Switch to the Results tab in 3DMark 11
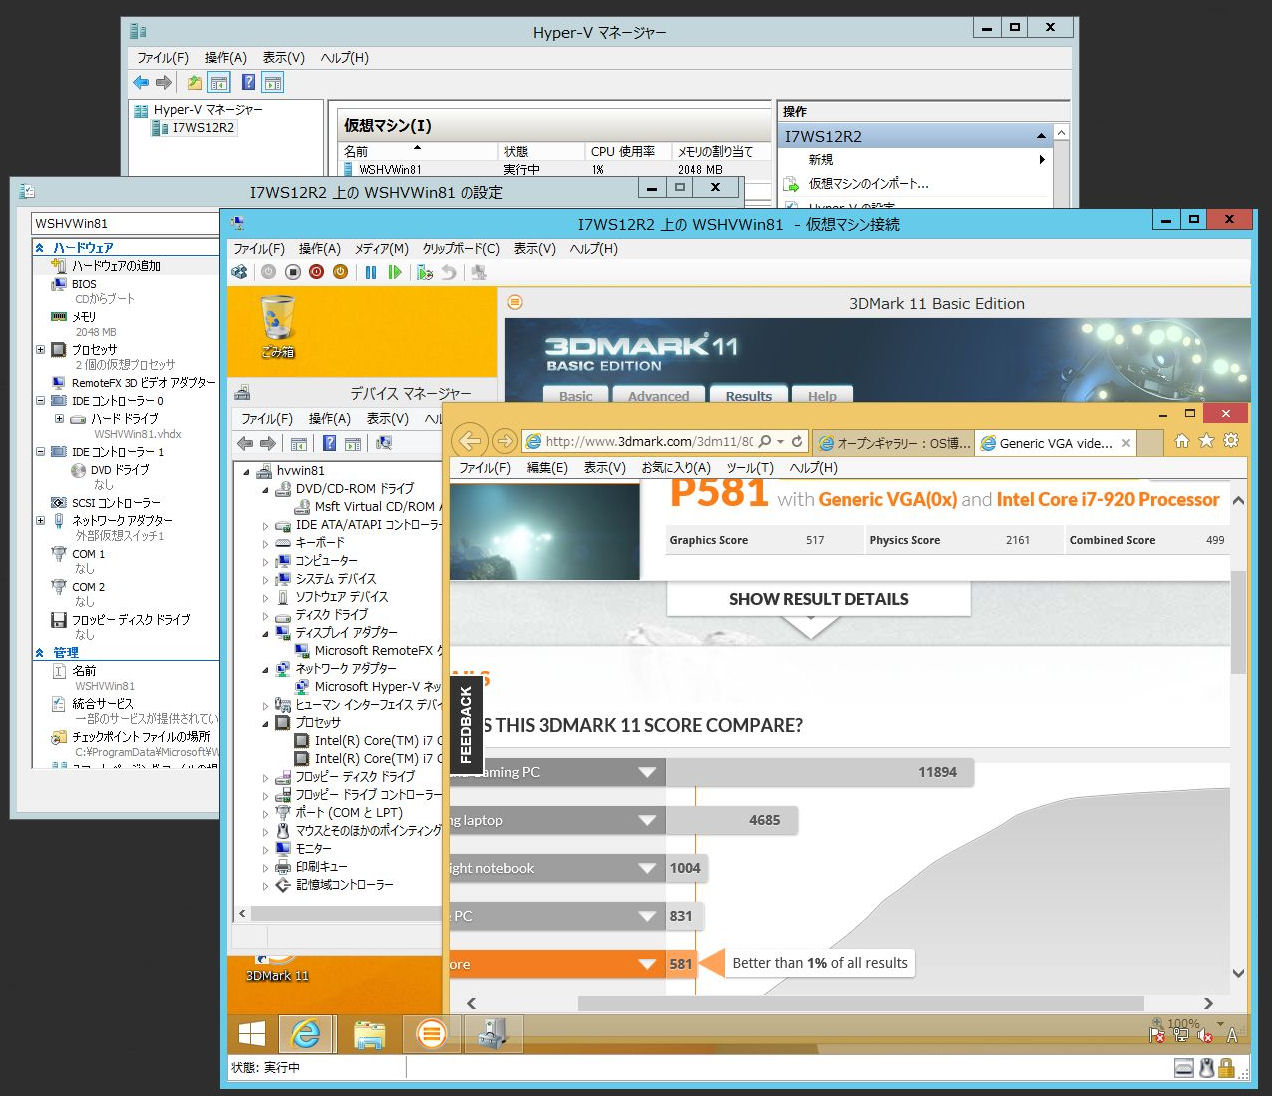 pos(749,395)
